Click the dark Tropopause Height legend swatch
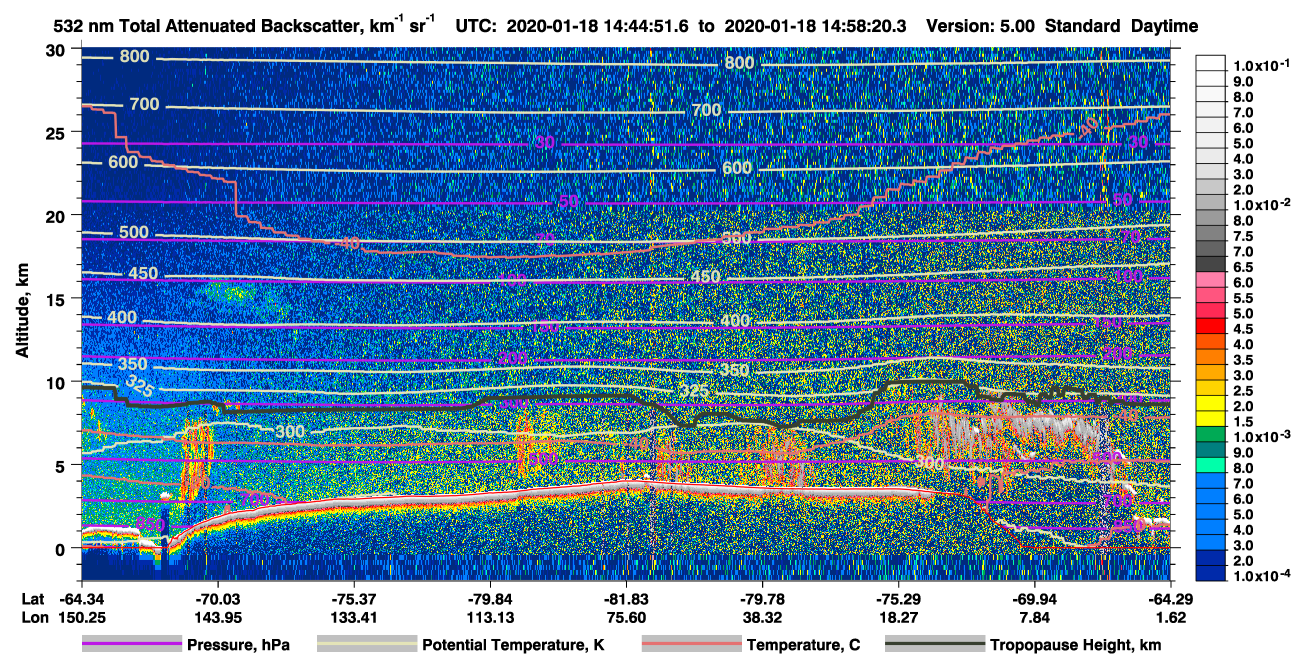Viewport: 1300px width, 667px height. pyautogui.click(x=935, y=644)
